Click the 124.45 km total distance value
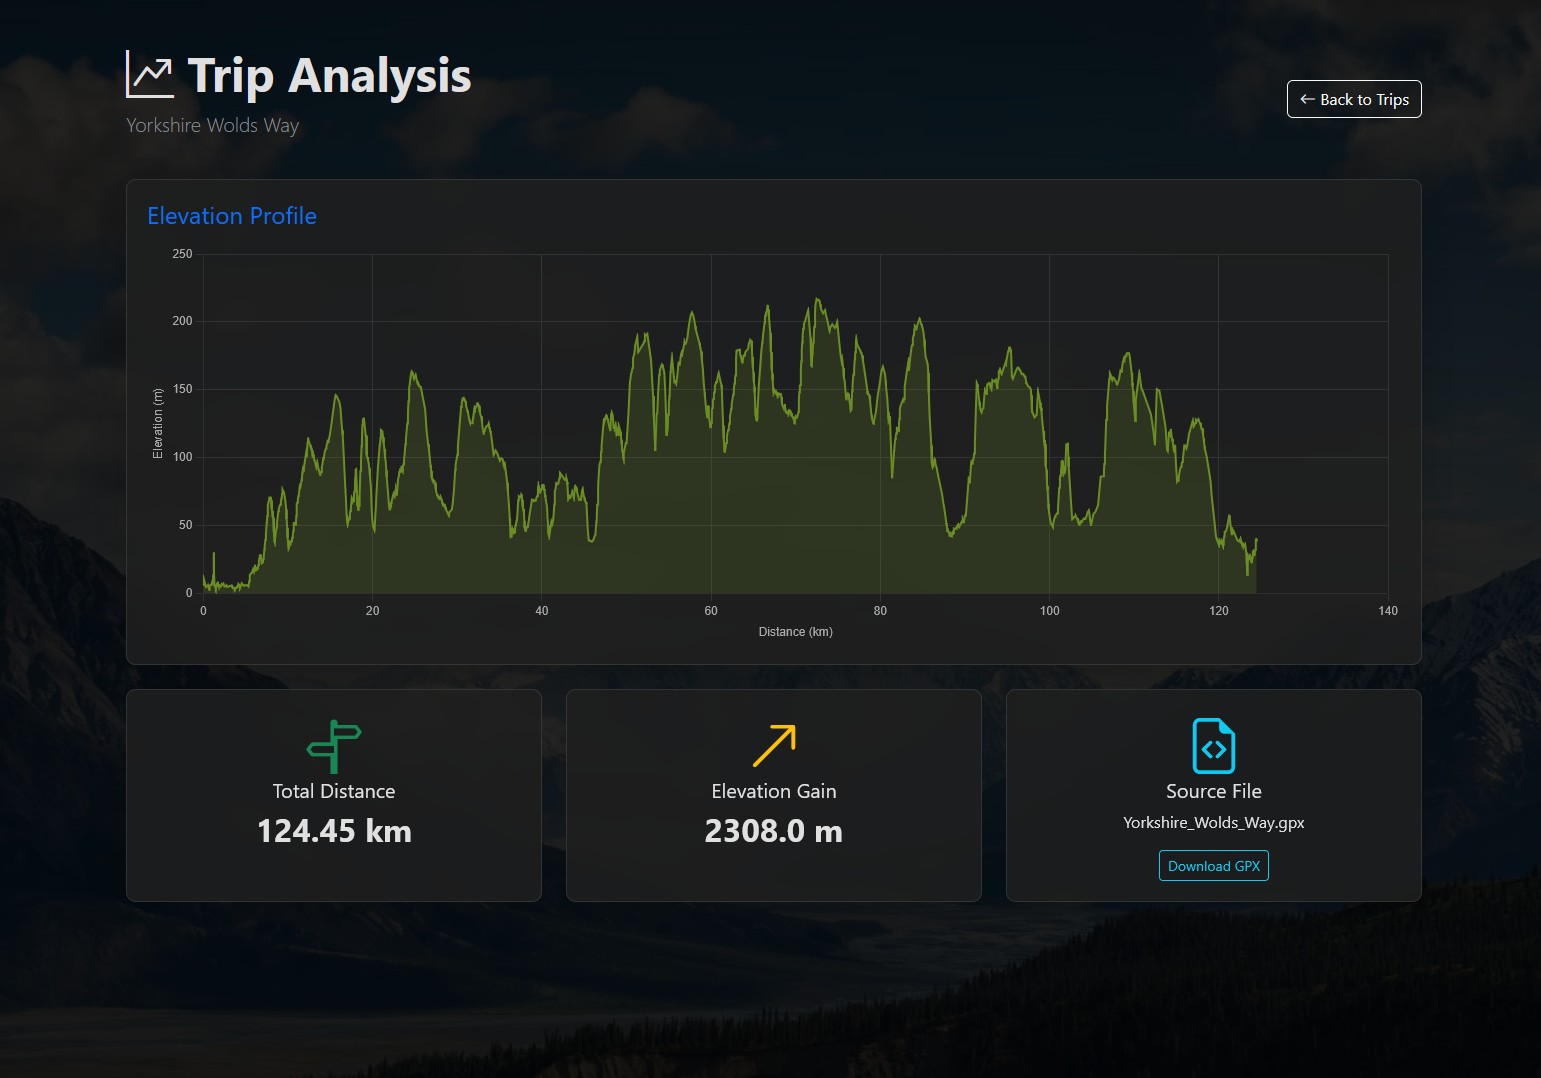 [333, 831]
